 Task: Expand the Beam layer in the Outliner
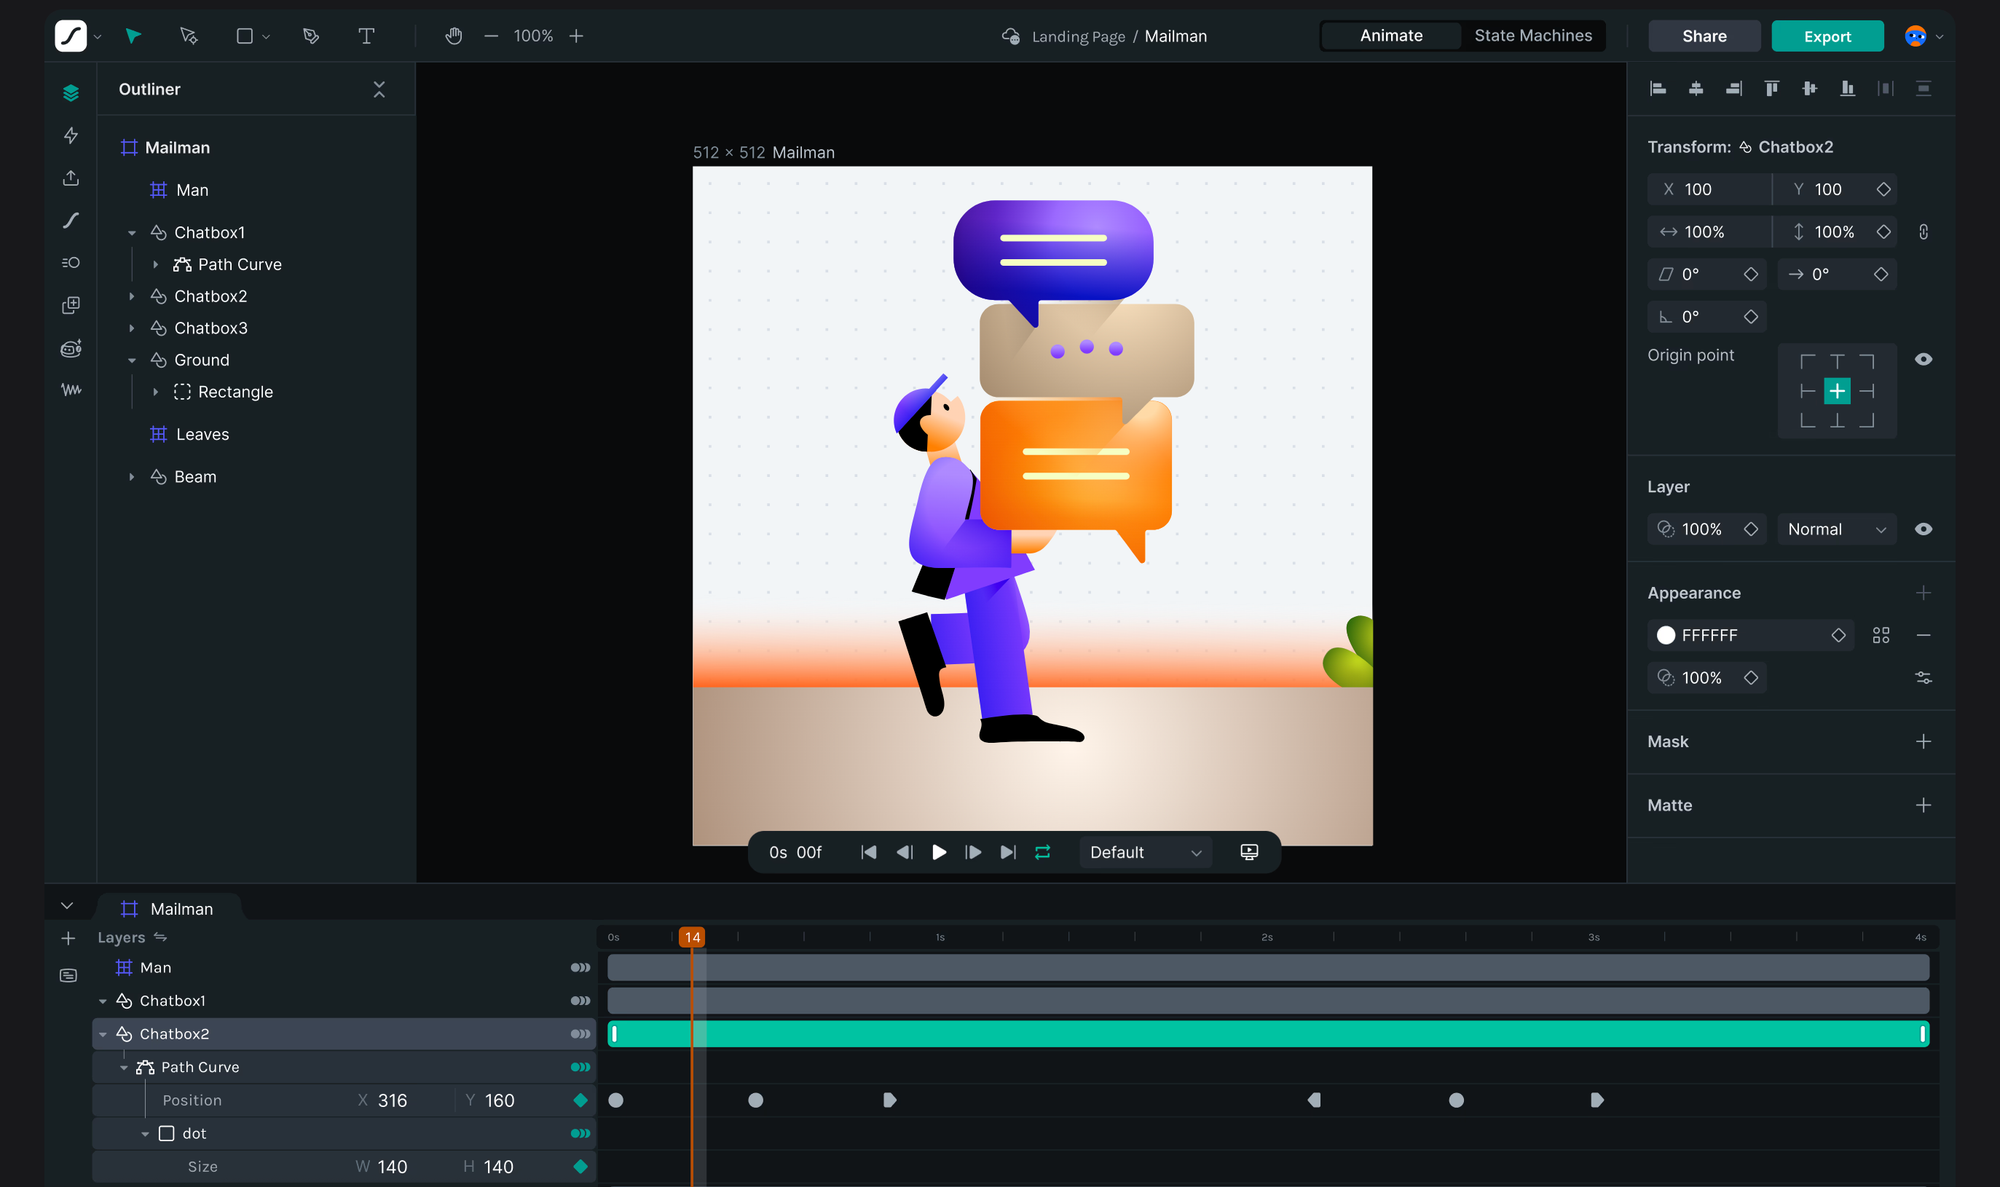[132, 476]
